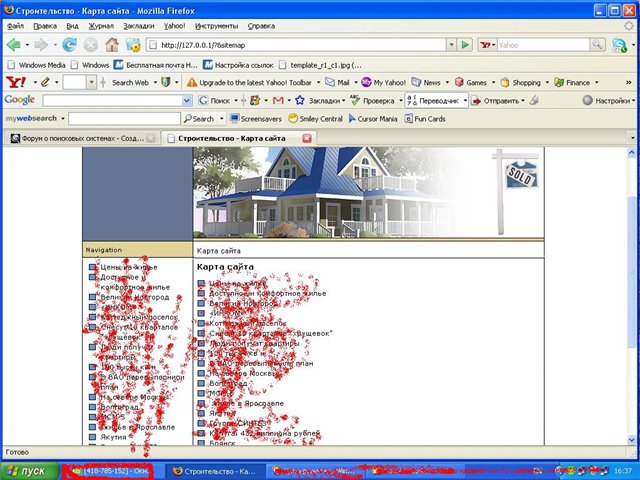Open Настройка ссылок bookmark
The height and width of the screenshot is (480, 640).
[238, 65]
